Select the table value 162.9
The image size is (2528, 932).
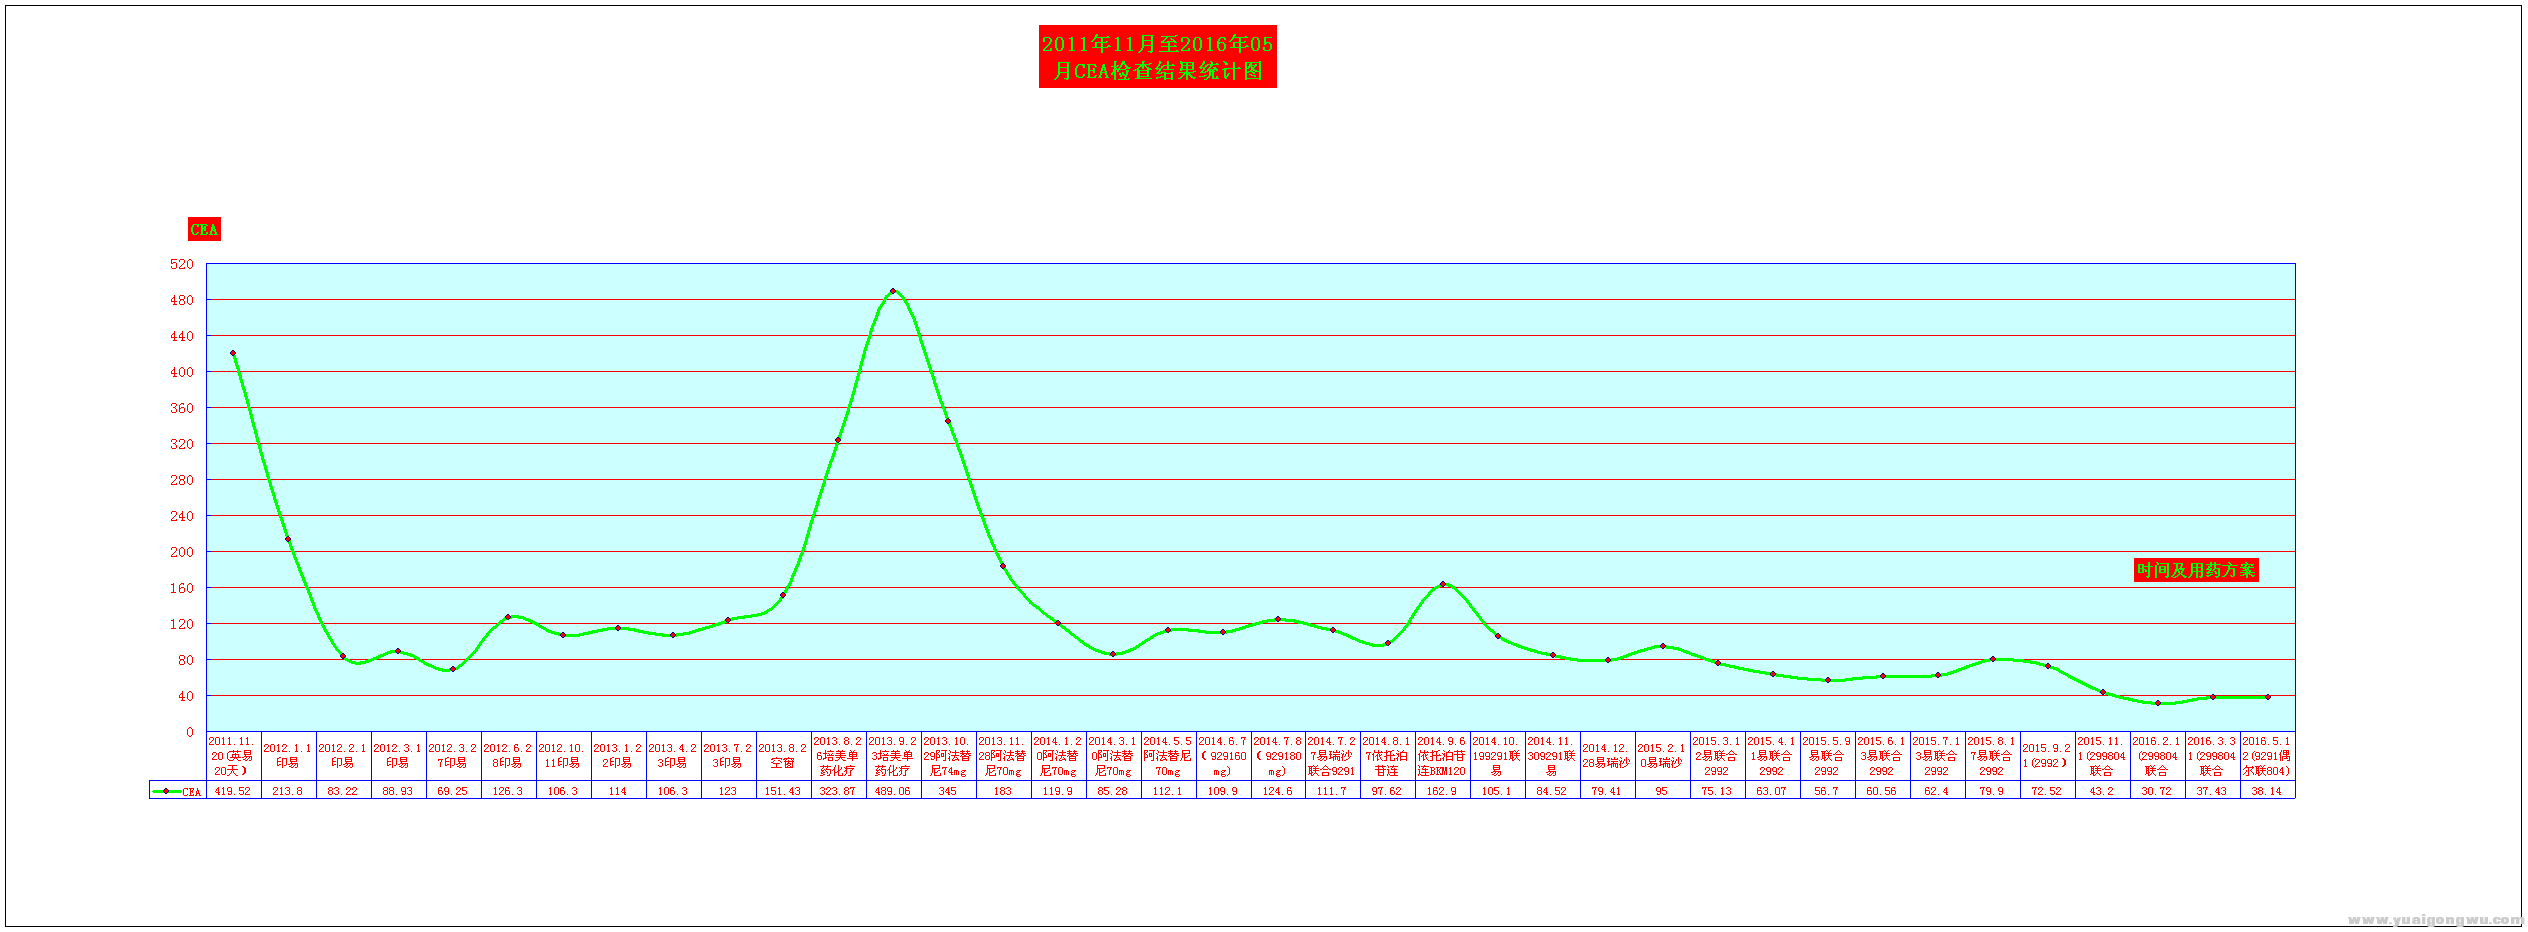coord(1442,791)
